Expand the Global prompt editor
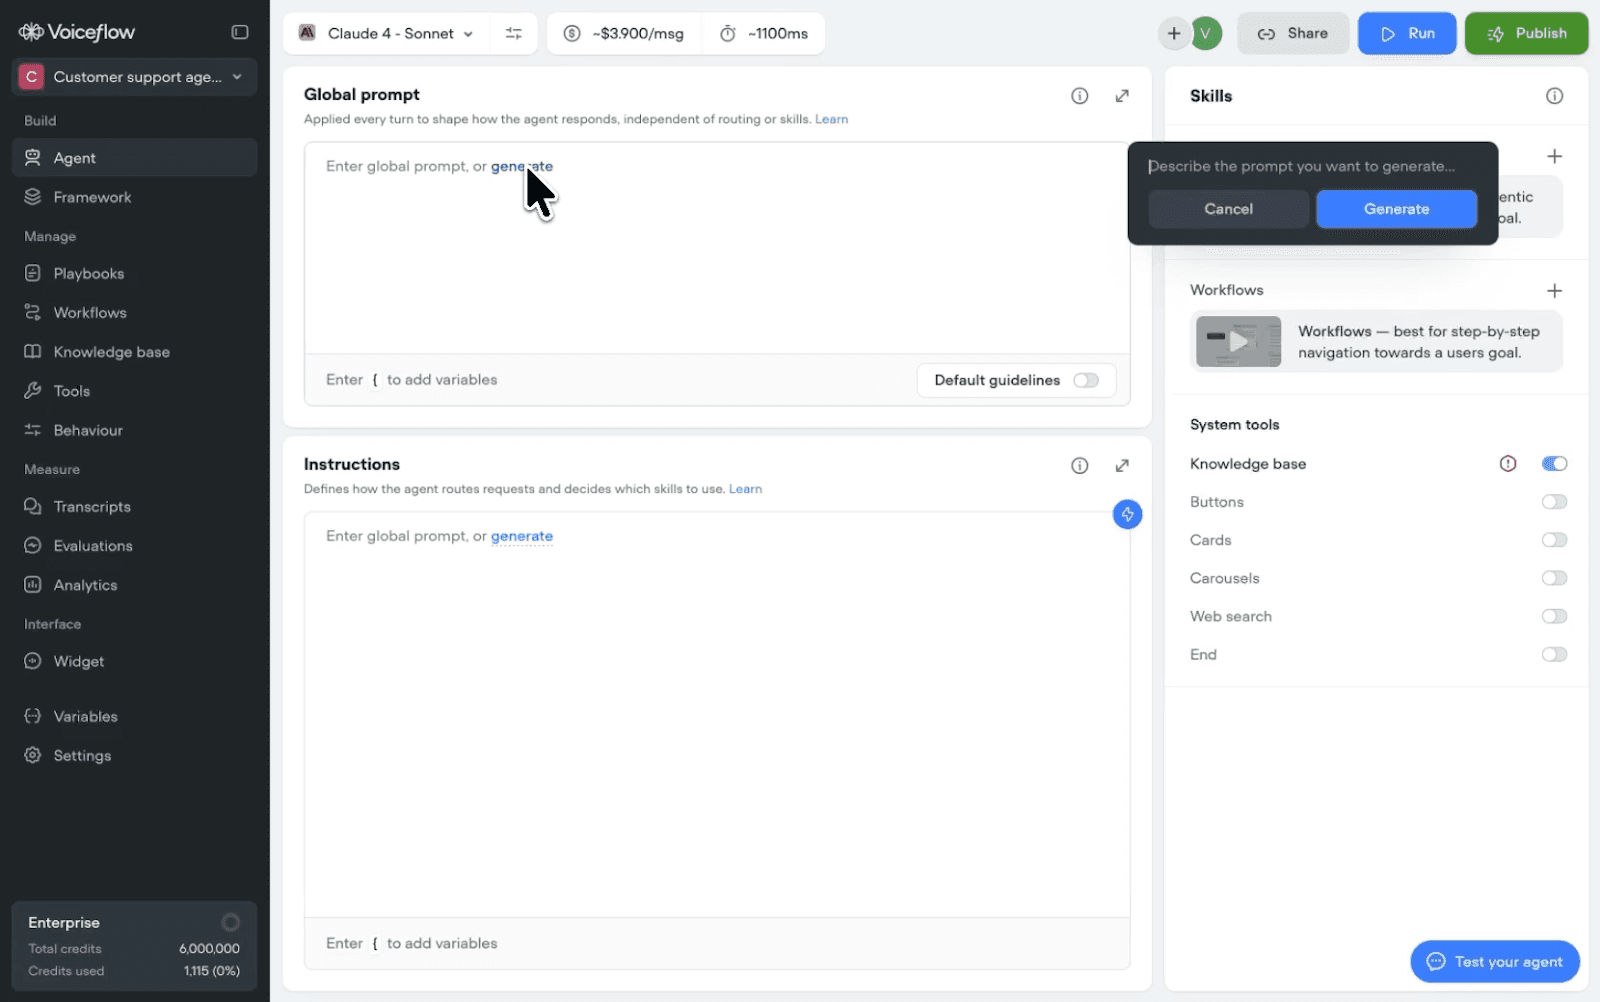1600x1002 pixels. 1122,96
